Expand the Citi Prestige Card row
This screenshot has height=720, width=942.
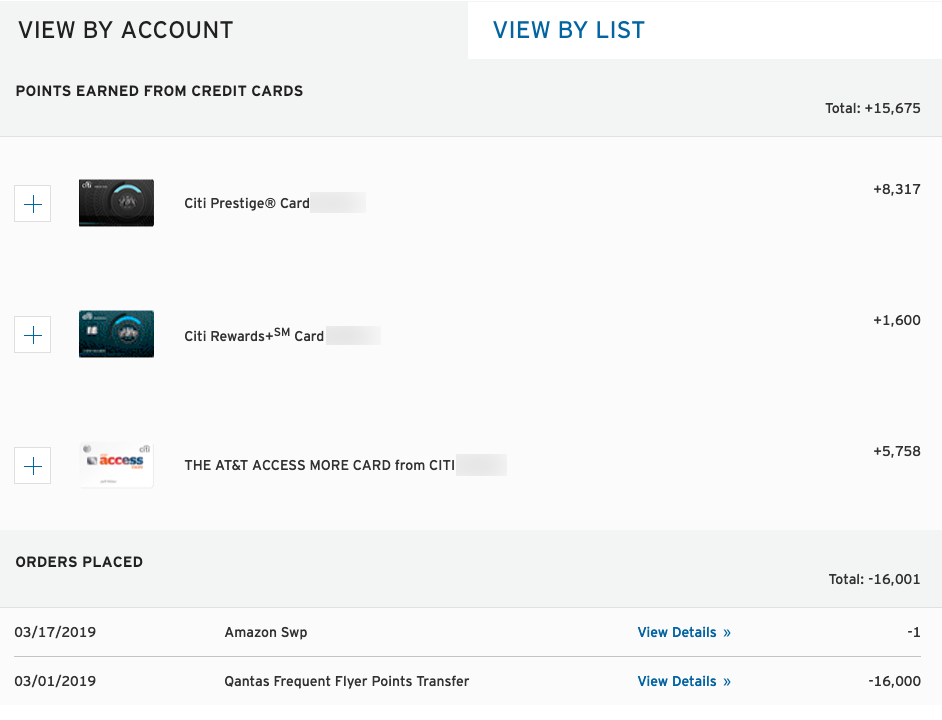(33, 204)
